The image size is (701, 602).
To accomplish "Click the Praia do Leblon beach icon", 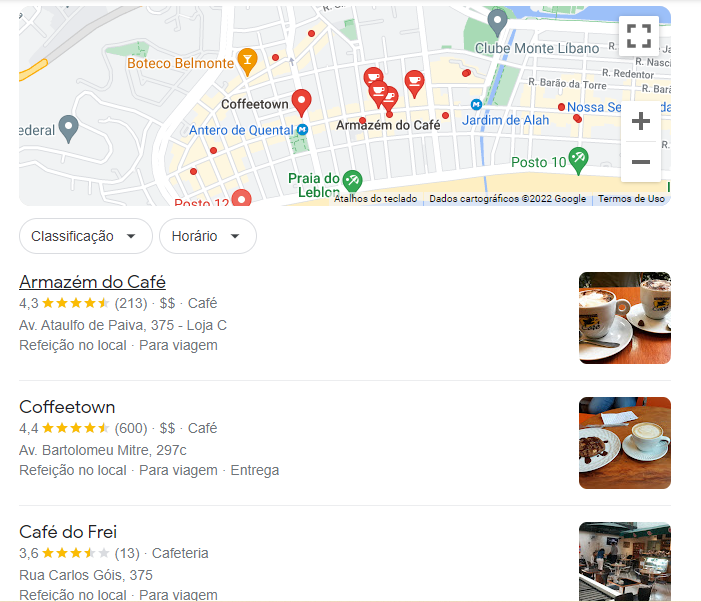I will [352, 182].
